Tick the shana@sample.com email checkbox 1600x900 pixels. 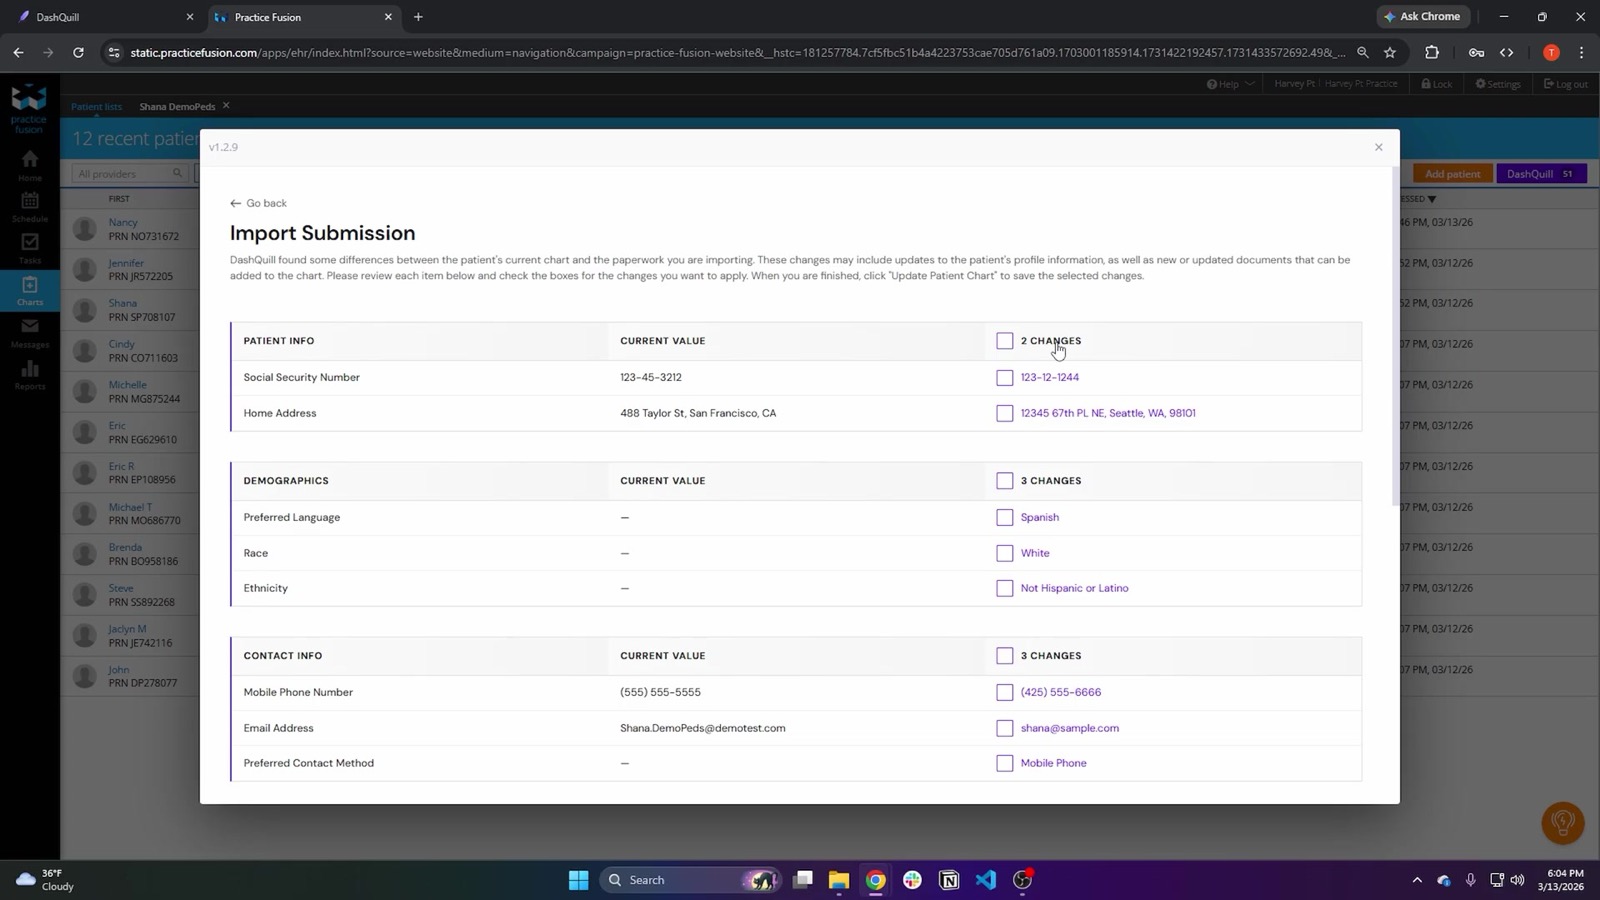1005,728
